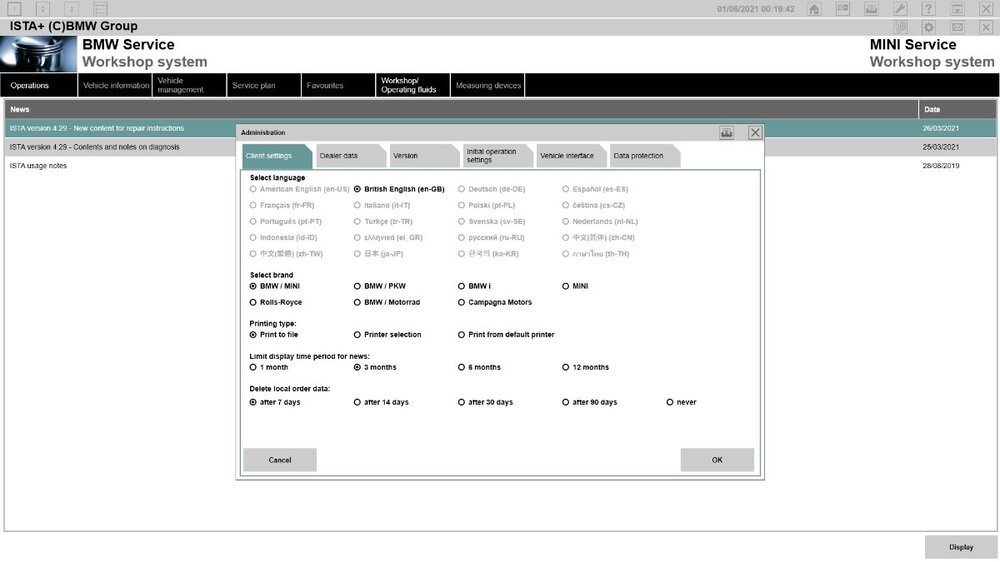Set news display period to 12 months

pyautogui.click(x=566, y=367)
